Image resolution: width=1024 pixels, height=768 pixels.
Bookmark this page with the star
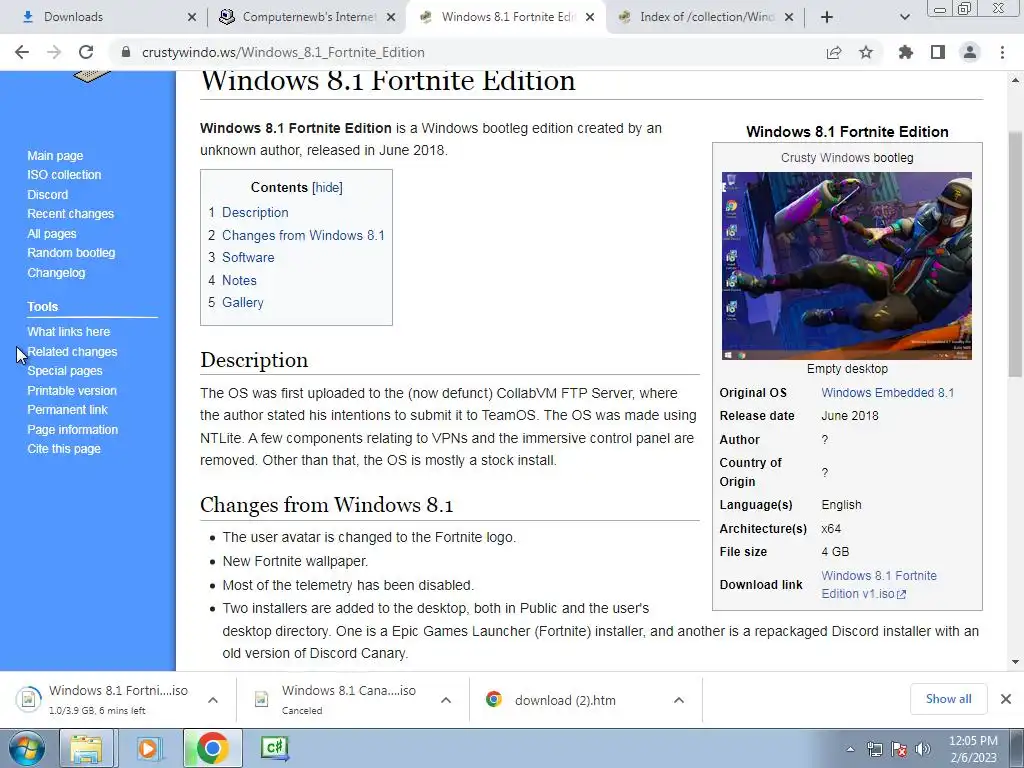click(866, 52)
